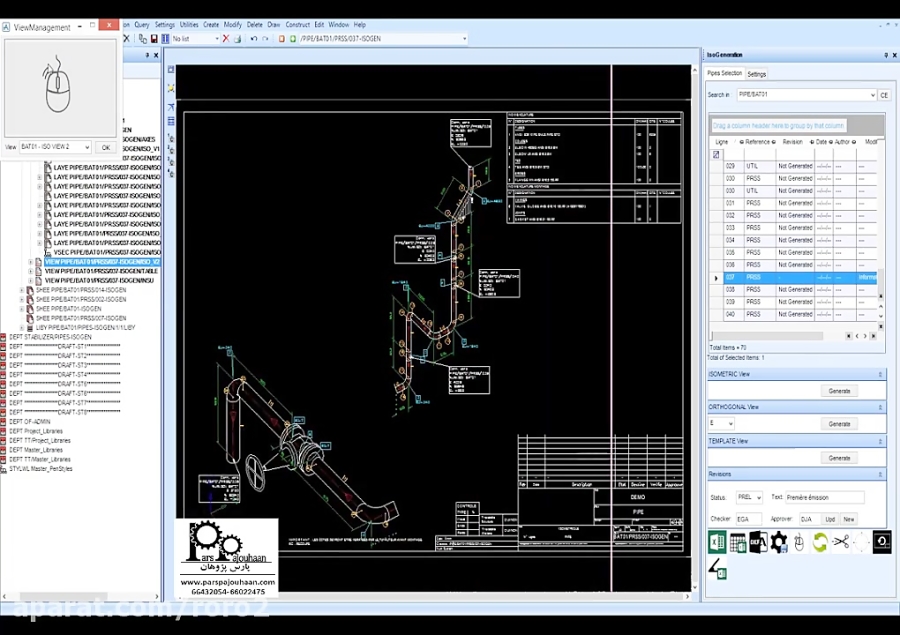Open the Status PREL dropdown
This screenshot has height=635, width=900.
tap(758, 497)
